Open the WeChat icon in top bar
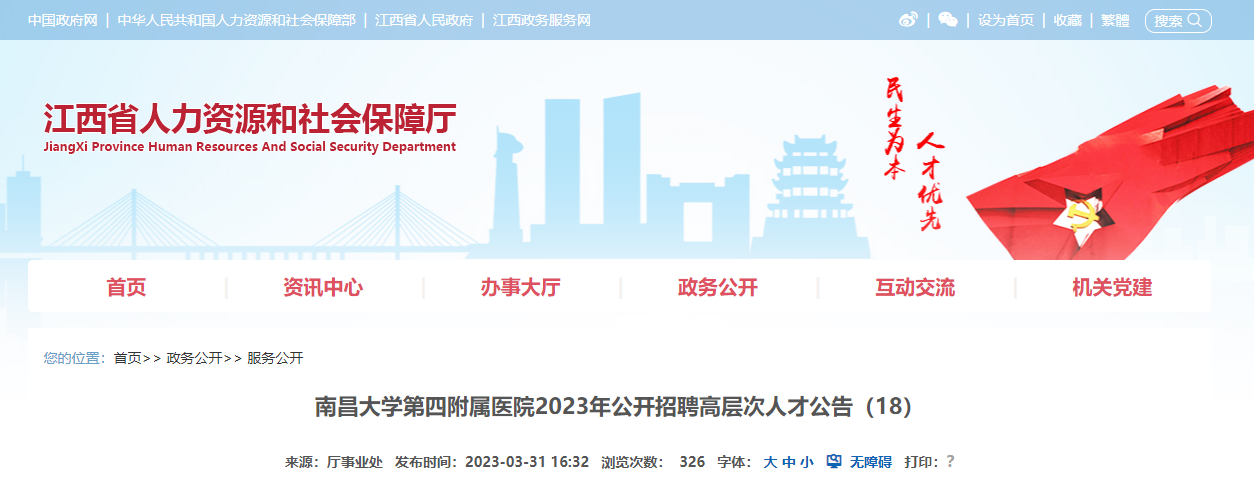Screen dimensions: 1254x480 tap(948, 20)
